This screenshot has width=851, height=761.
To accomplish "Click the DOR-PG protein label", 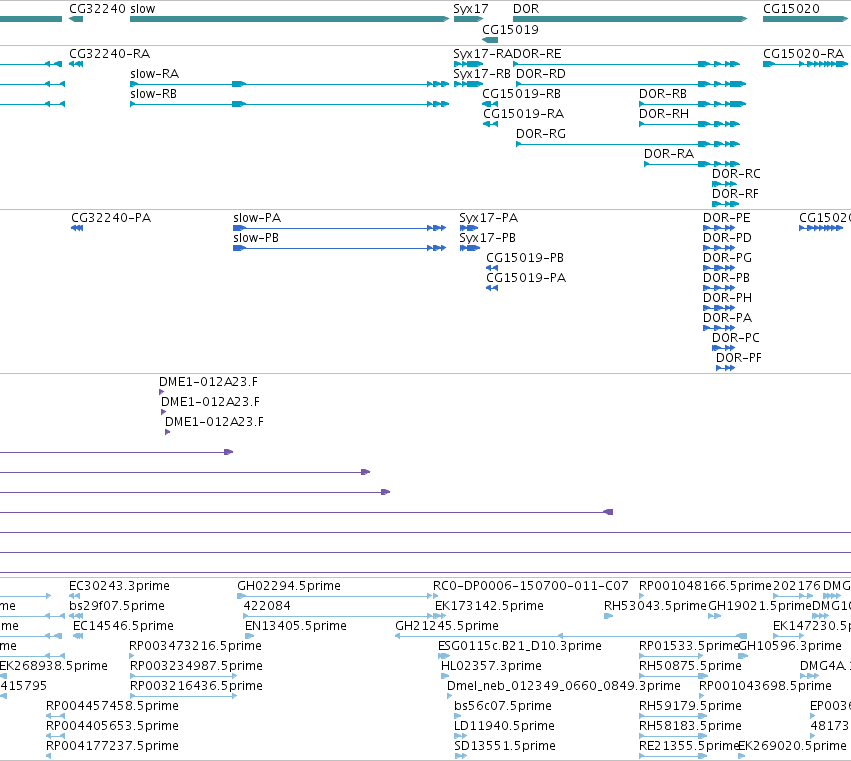I will (727, 258).
